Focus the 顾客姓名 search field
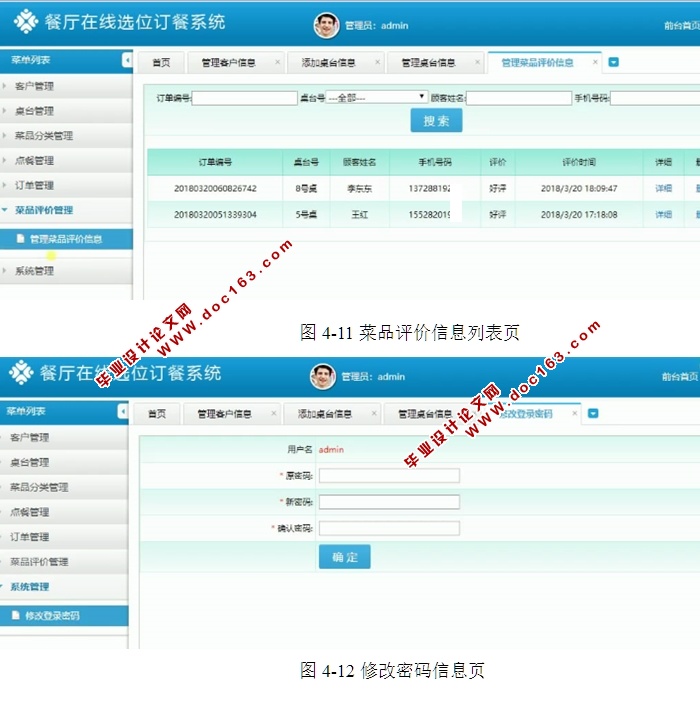The height and width of the screenshot is (713, 700). (x=519, y=98)
